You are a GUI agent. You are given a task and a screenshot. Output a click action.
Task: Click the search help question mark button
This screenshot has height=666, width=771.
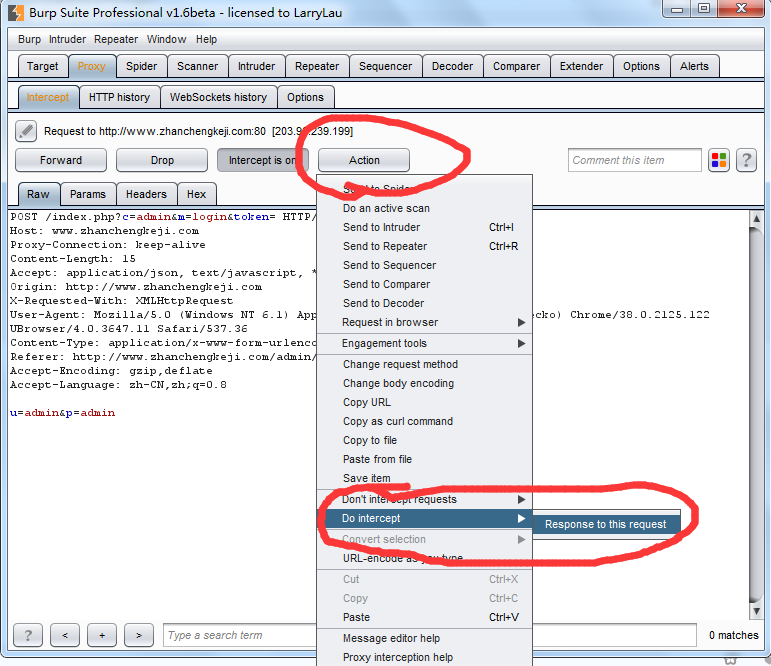(28, 635)
